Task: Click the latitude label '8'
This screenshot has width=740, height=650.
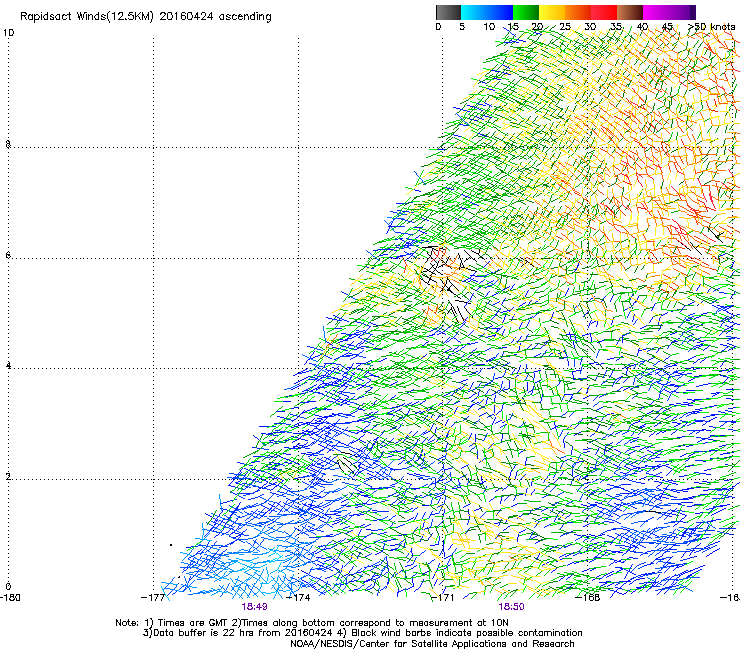Action: [8, 144]
